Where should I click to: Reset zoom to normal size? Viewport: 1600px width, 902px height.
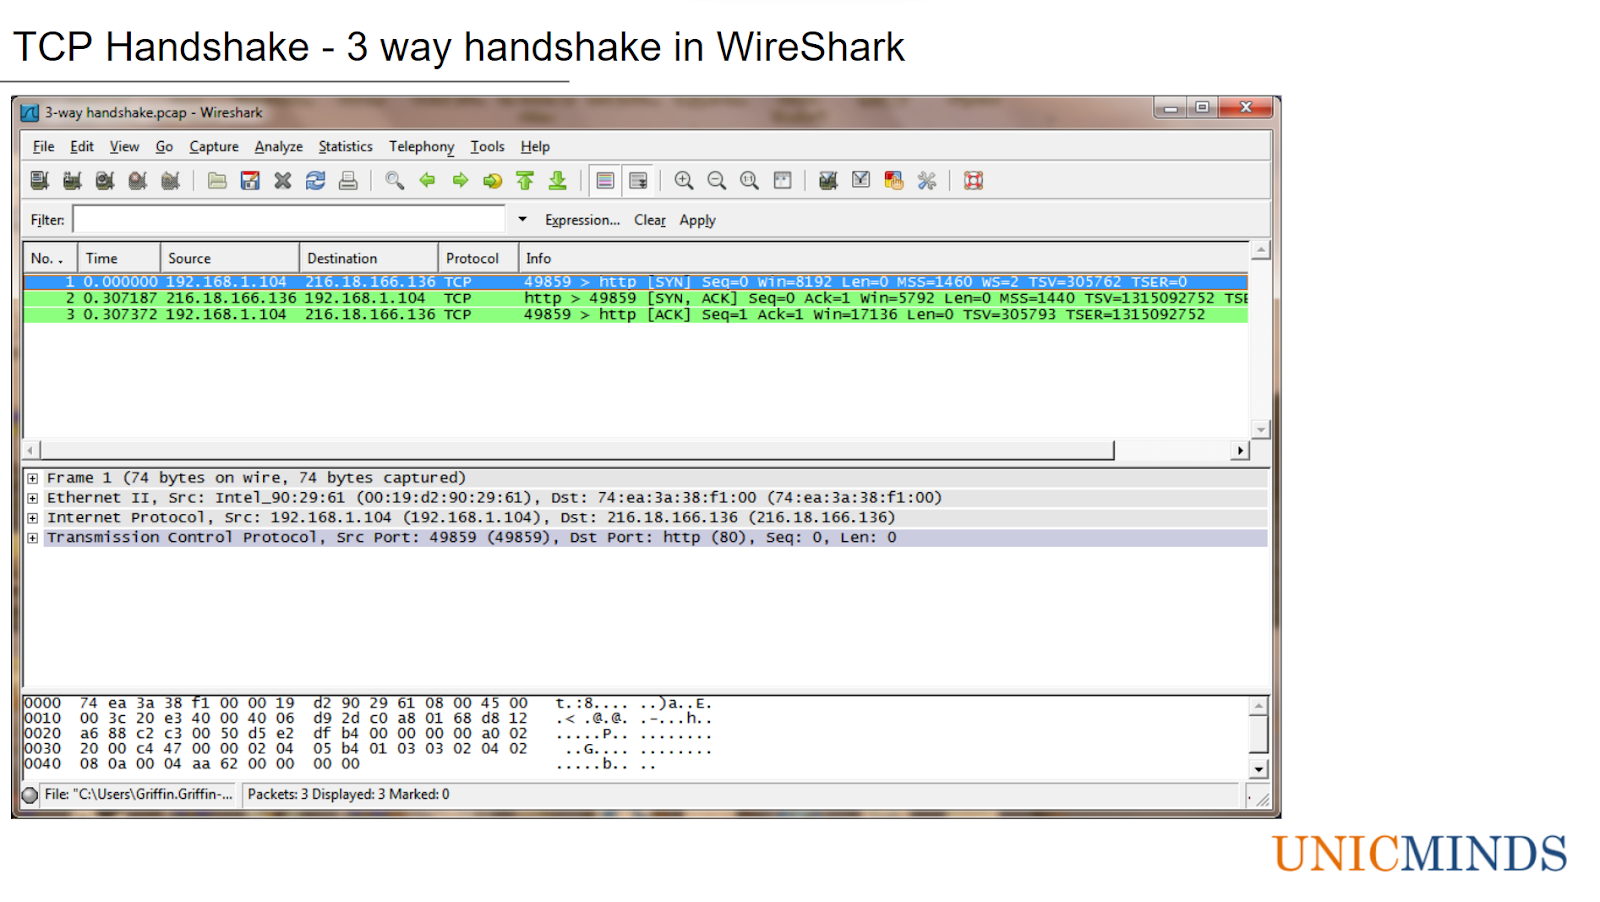[x=749, y=181]
